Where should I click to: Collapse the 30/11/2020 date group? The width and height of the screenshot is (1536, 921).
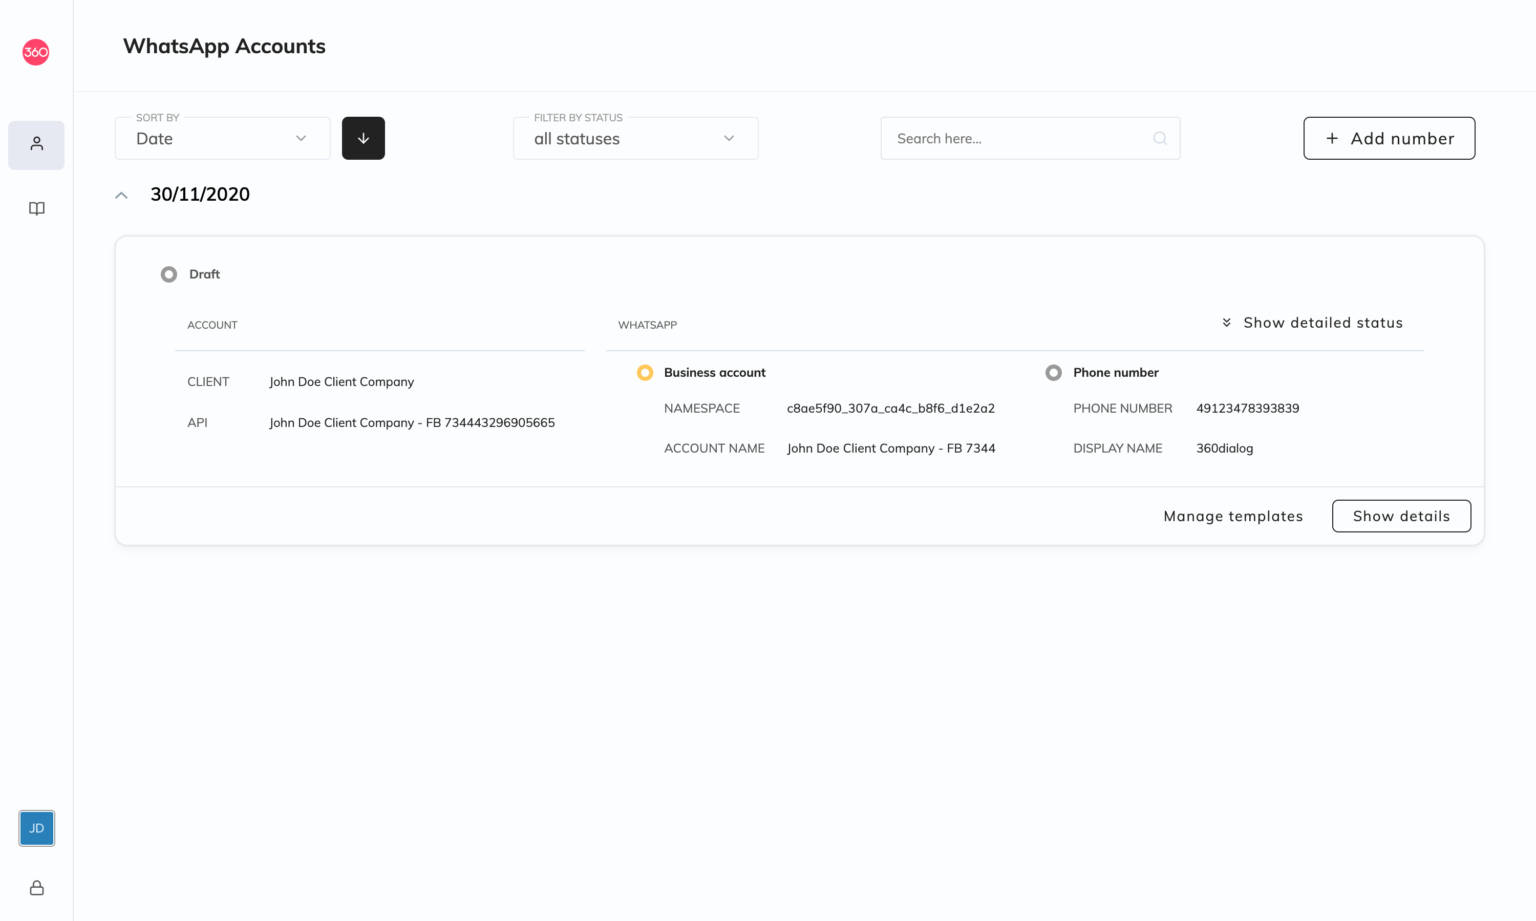121,194
